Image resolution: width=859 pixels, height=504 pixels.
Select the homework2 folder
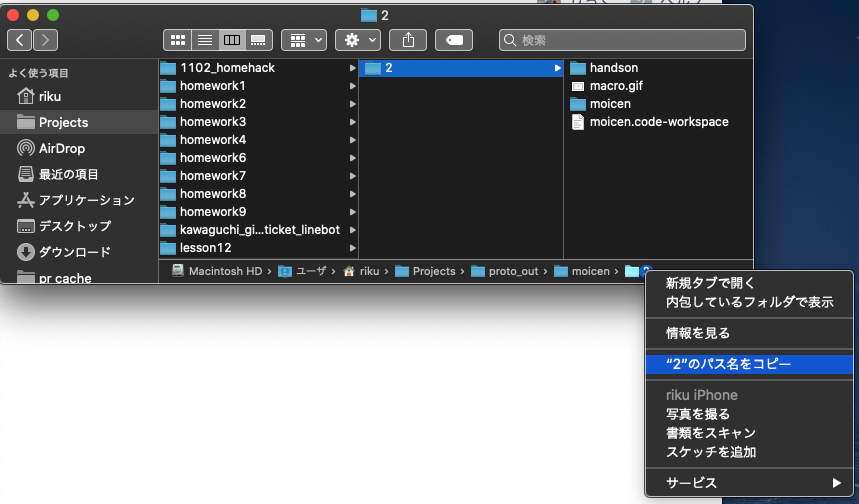258,104
